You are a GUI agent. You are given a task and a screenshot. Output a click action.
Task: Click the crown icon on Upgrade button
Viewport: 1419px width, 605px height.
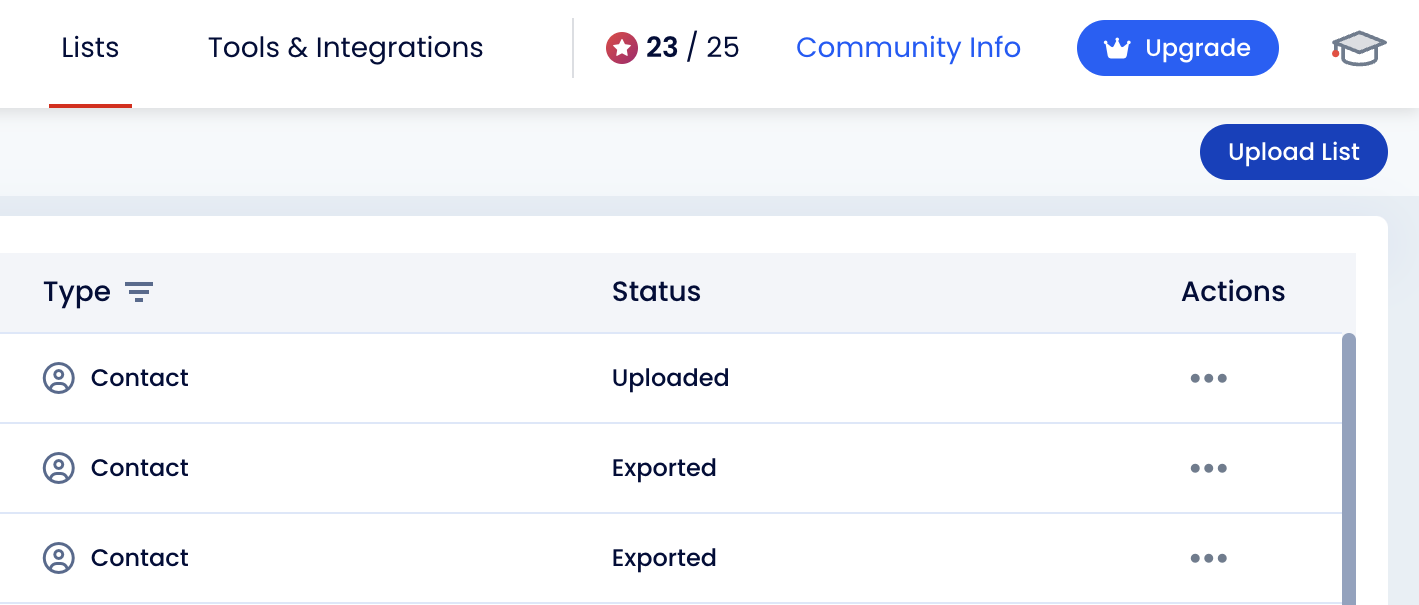(x=1118, y=47)
